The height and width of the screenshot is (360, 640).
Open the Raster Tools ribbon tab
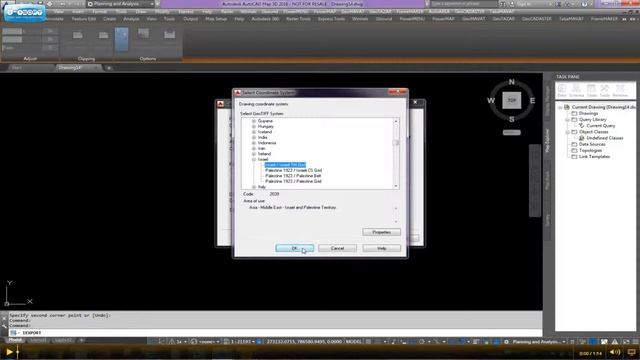[298, 19]
